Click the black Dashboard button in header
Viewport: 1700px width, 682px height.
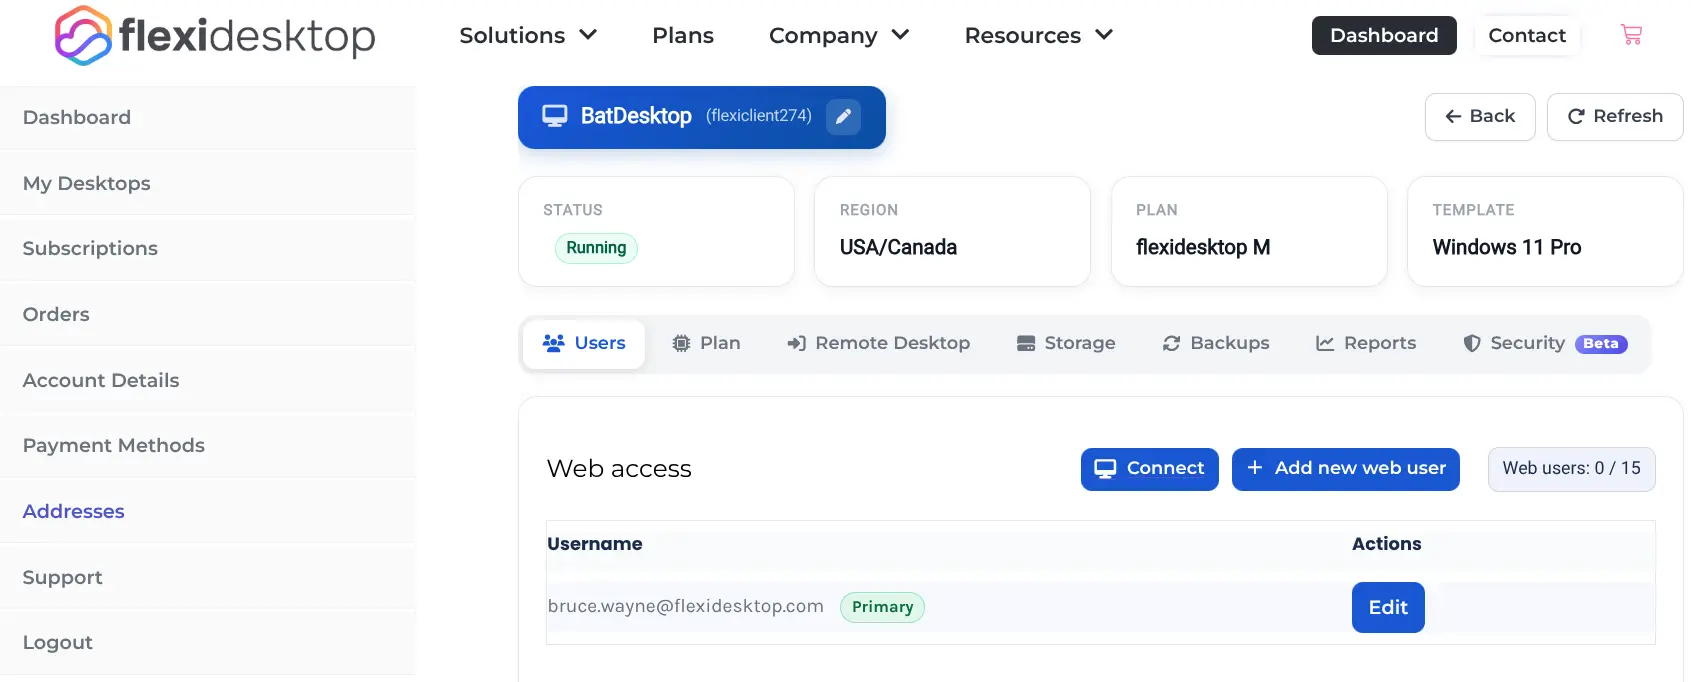click(1384, 35)
